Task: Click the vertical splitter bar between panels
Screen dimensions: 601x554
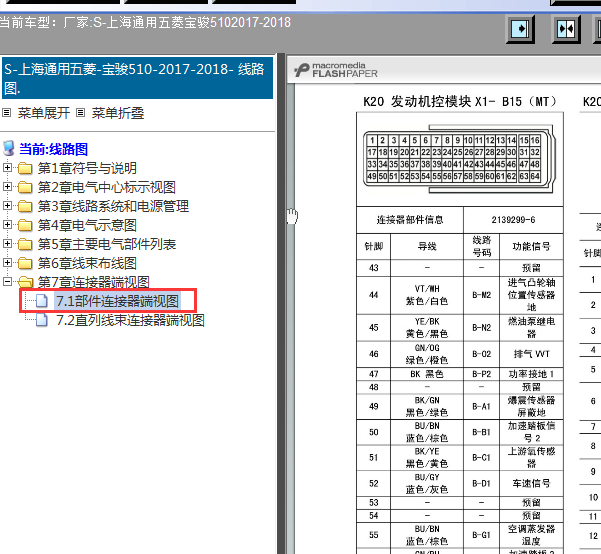Action: pos(281,304)
